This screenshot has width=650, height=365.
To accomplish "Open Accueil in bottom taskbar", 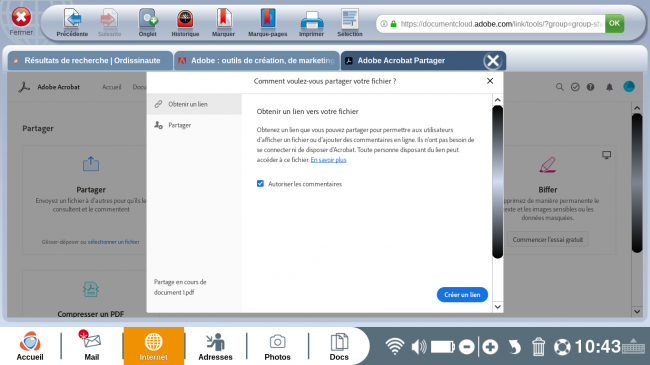I will tap(30, 346).
